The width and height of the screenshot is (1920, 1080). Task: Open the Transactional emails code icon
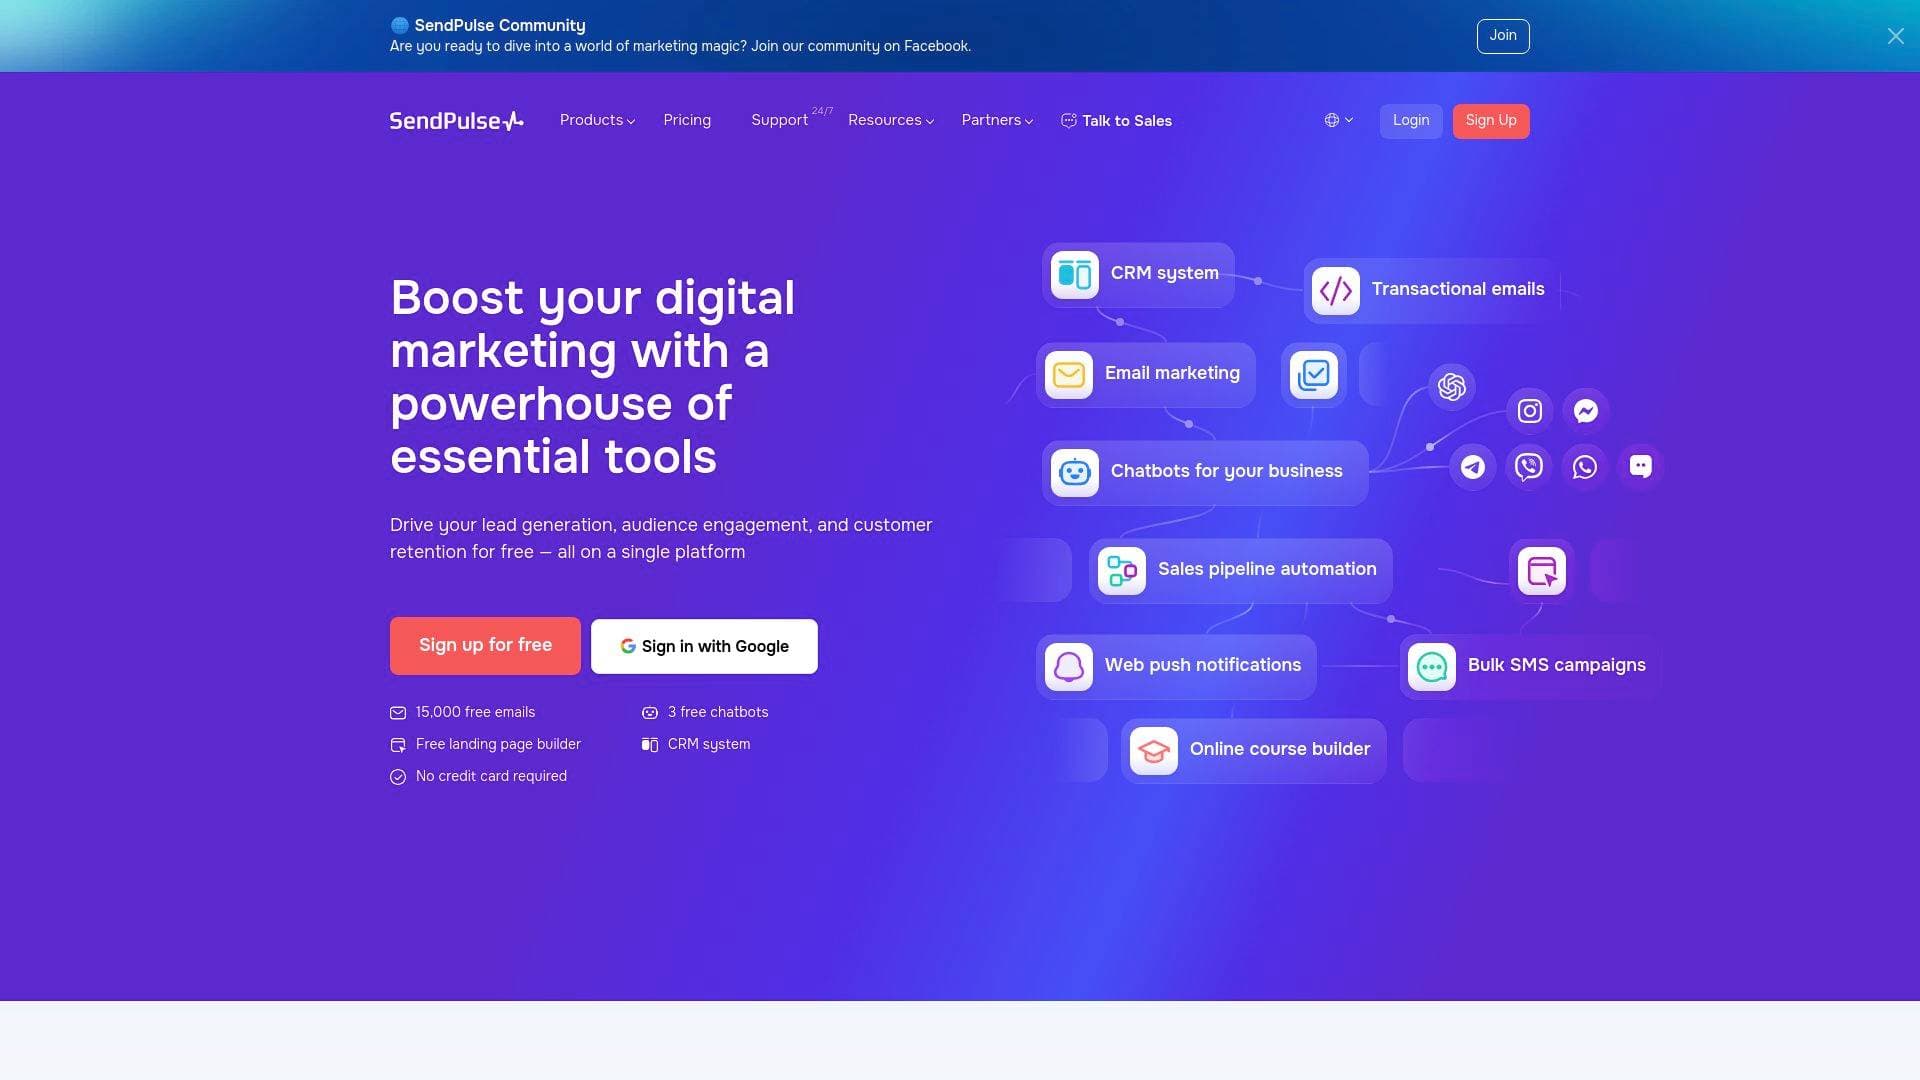[1334, 290]
